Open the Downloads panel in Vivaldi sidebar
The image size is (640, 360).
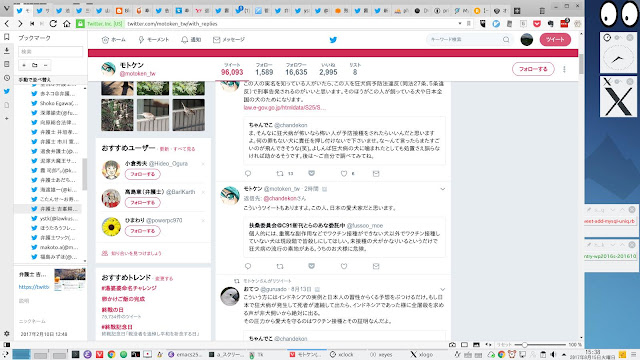click(7, 51)
